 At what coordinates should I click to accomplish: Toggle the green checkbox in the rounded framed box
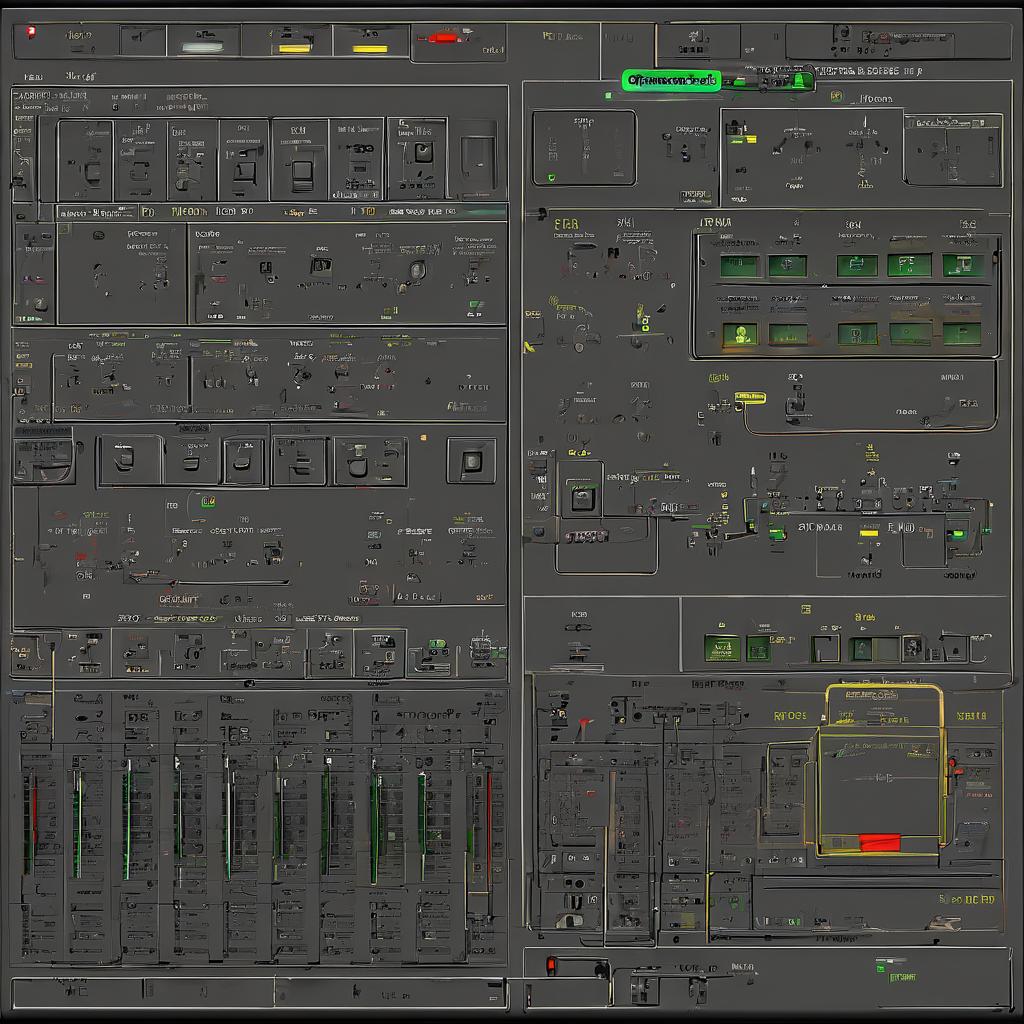click(550, 178)
